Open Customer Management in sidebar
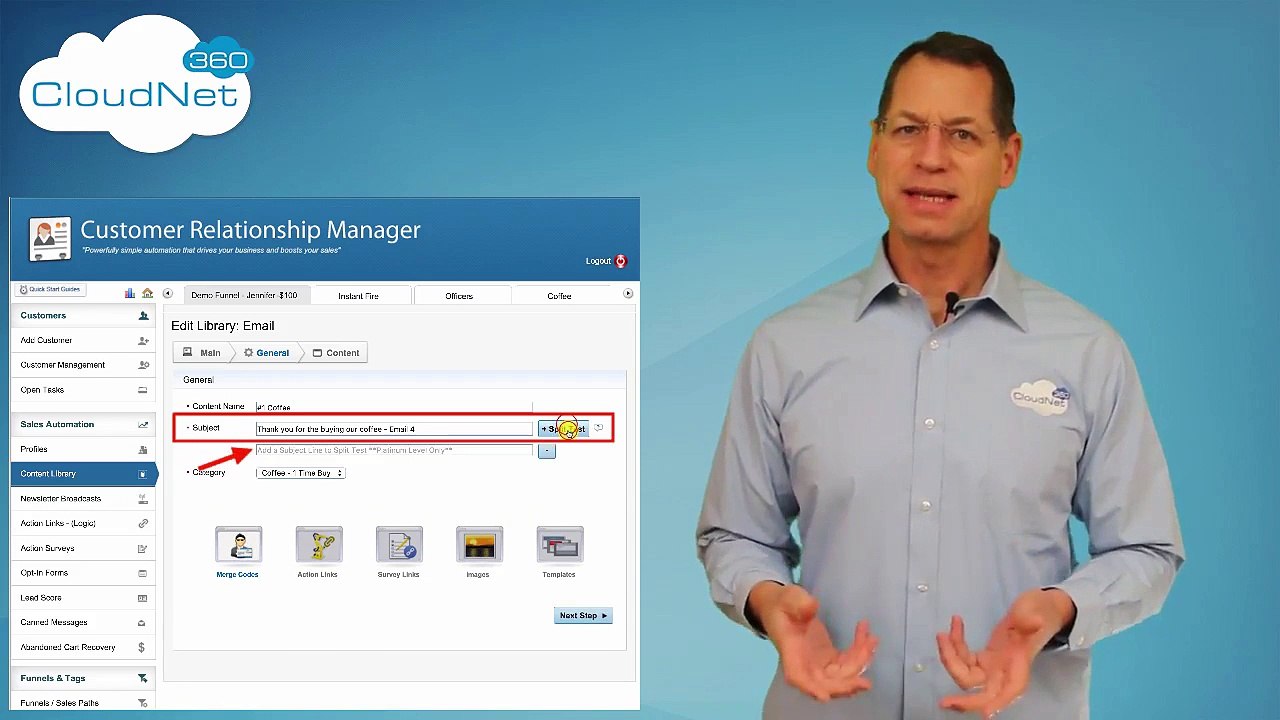Screen dimensions: 1280x720 pyautogui.click(x=62, y=365)
